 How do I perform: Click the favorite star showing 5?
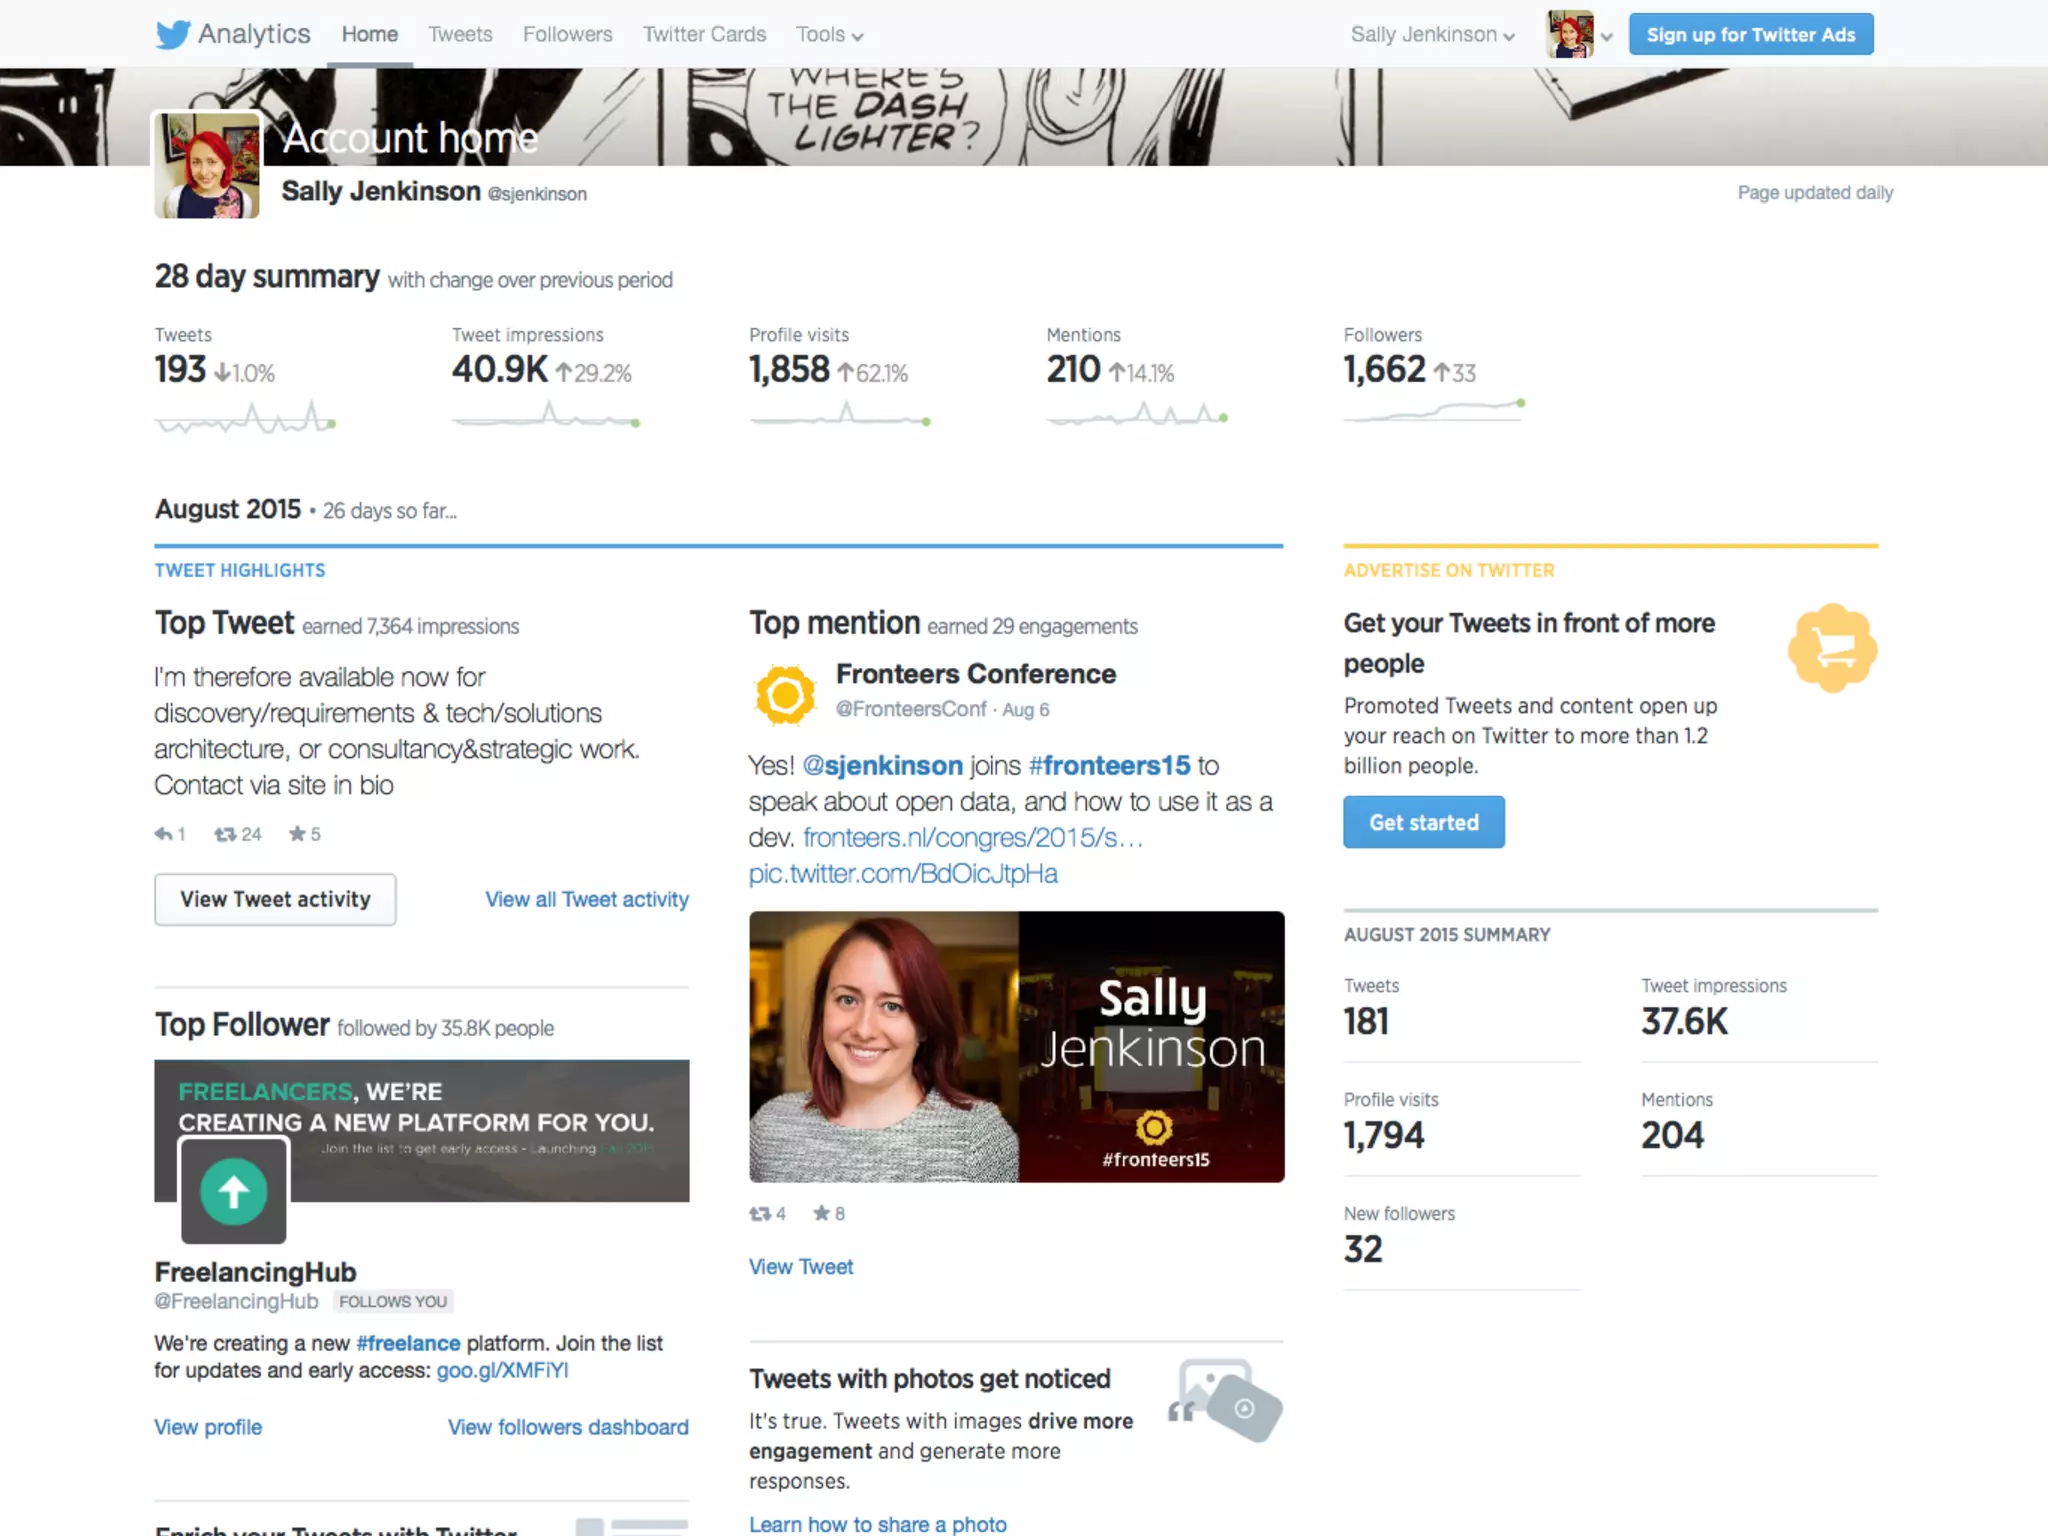tap(297, 833)
